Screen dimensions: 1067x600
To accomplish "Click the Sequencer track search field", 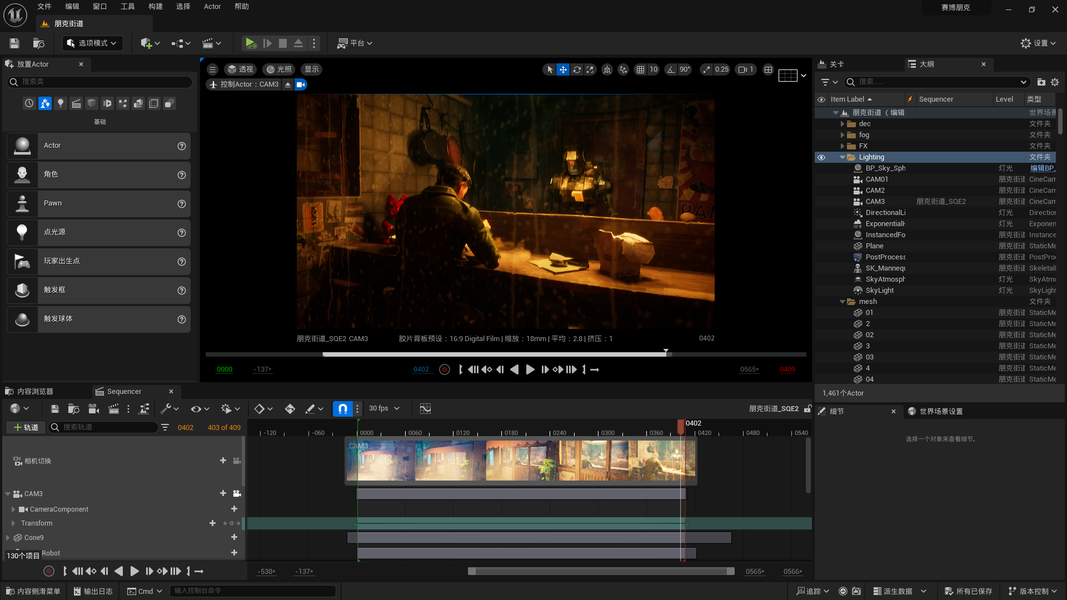I will pos(103,427).
